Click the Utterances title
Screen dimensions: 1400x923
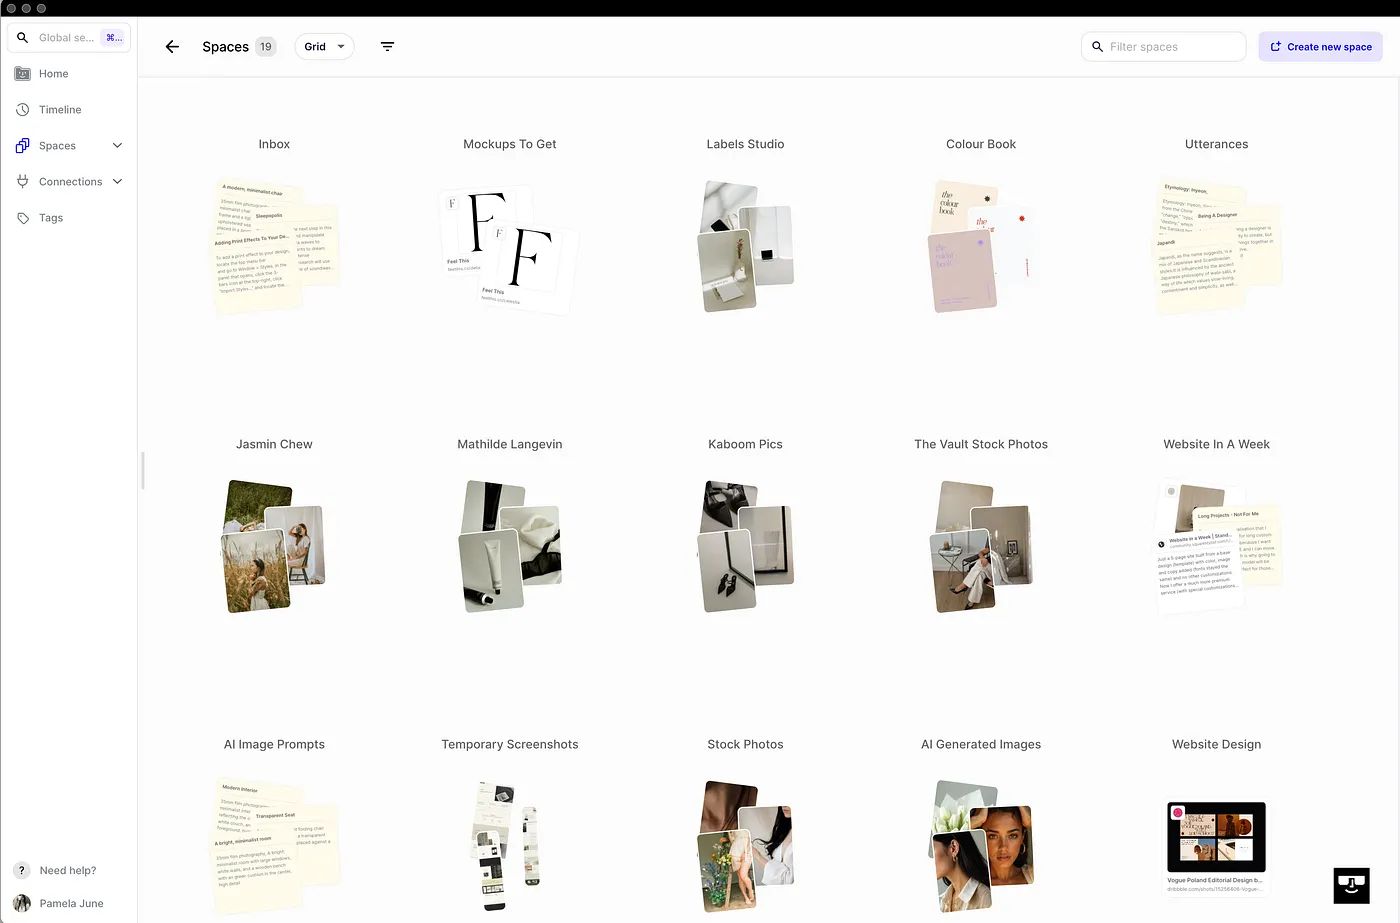click(1217, 144)
